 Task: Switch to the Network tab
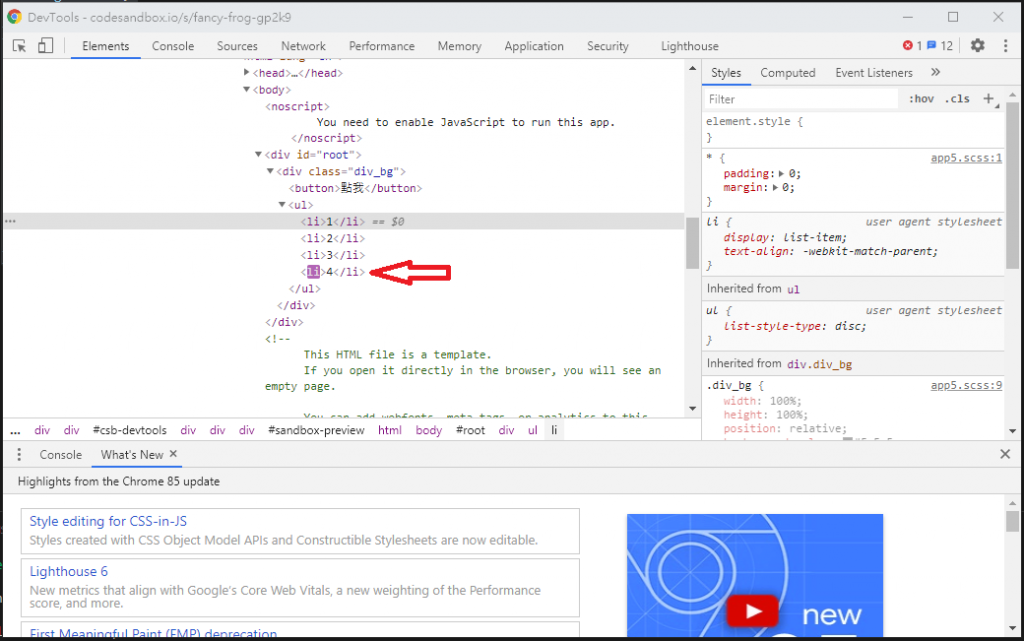pyautogui.click(x=303, y=46)
